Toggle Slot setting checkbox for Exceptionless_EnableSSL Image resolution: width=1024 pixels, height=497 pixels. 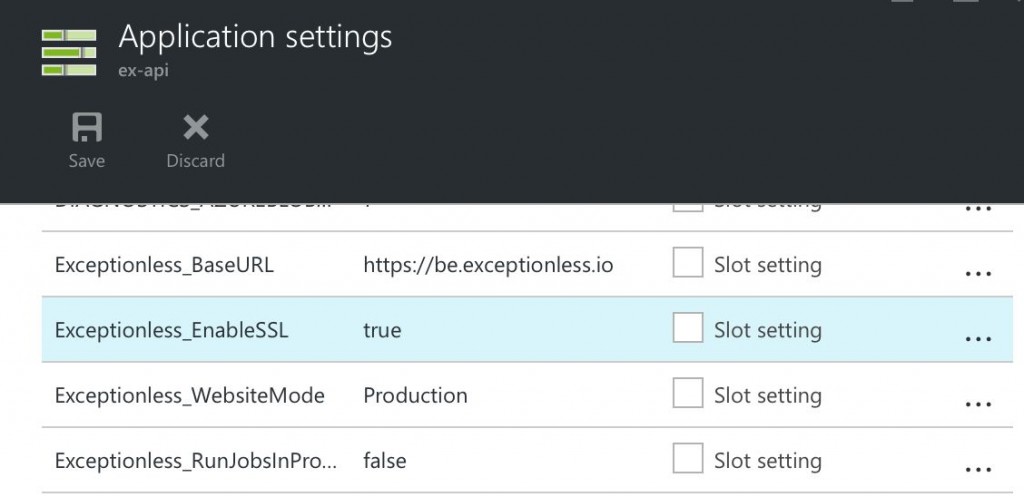click(687, 329)
